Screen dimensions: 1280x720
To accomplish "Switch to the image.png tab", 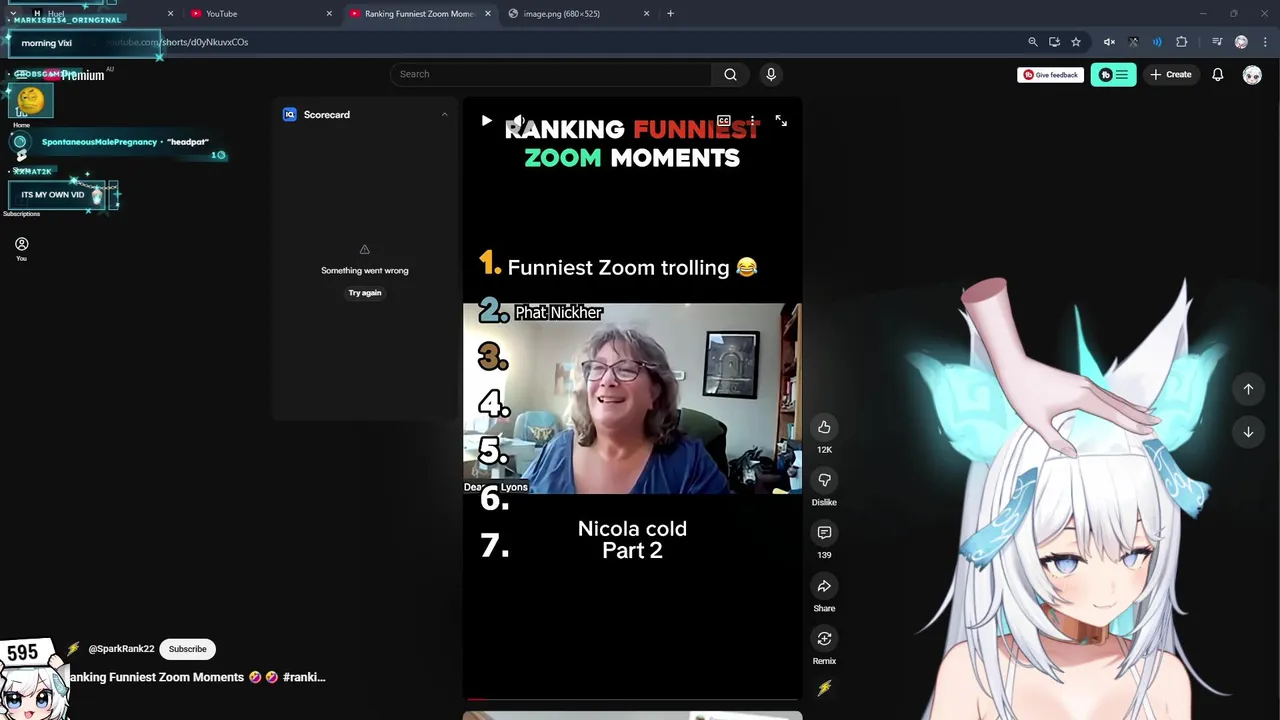I will (578, 13).
